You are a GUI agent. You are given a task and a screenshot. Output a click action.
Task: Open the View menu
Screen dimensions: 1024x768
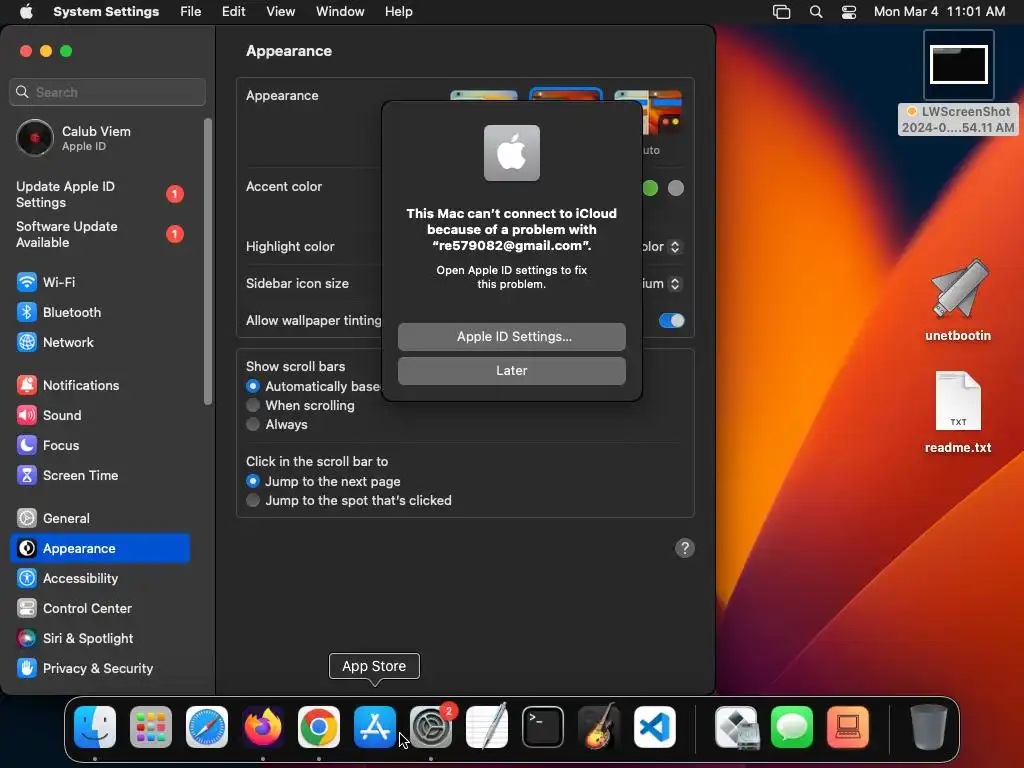click(x=281, y=12)
